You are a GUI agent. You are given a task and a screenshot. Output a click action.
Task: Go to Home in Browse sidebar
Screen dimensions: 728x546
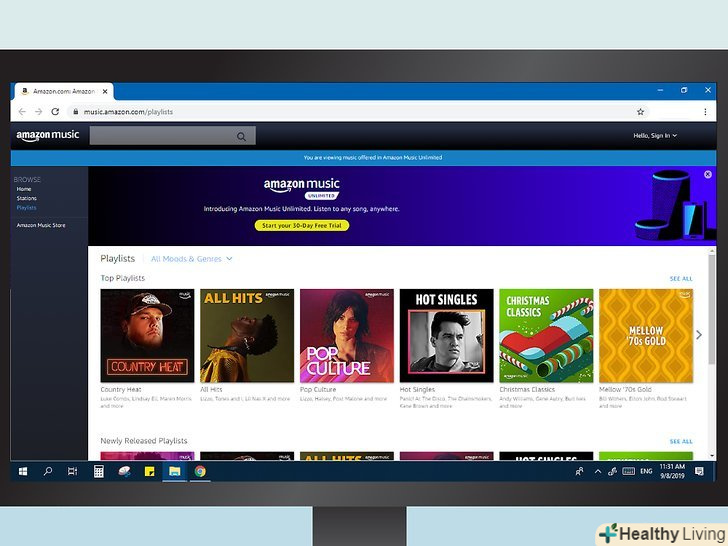24,189
